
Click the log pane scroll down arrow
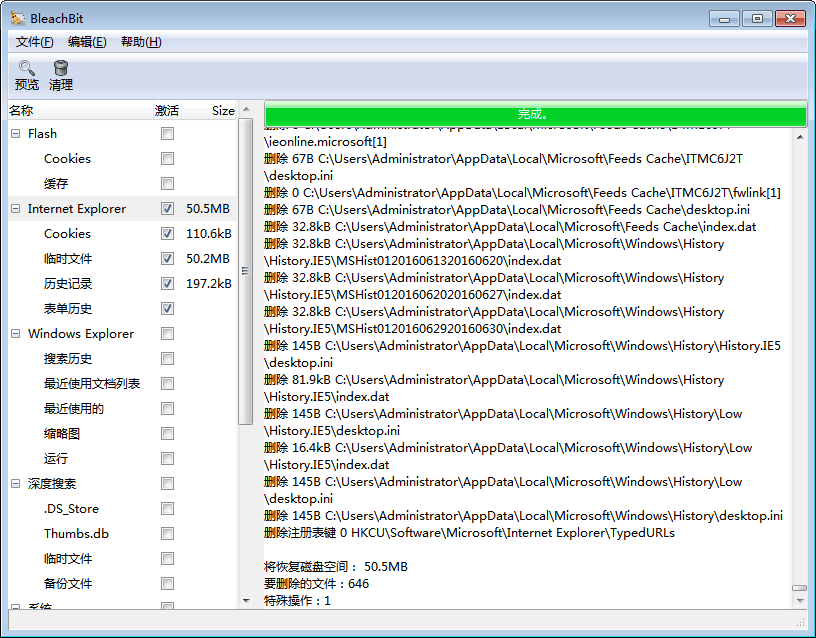click(799, 601)
